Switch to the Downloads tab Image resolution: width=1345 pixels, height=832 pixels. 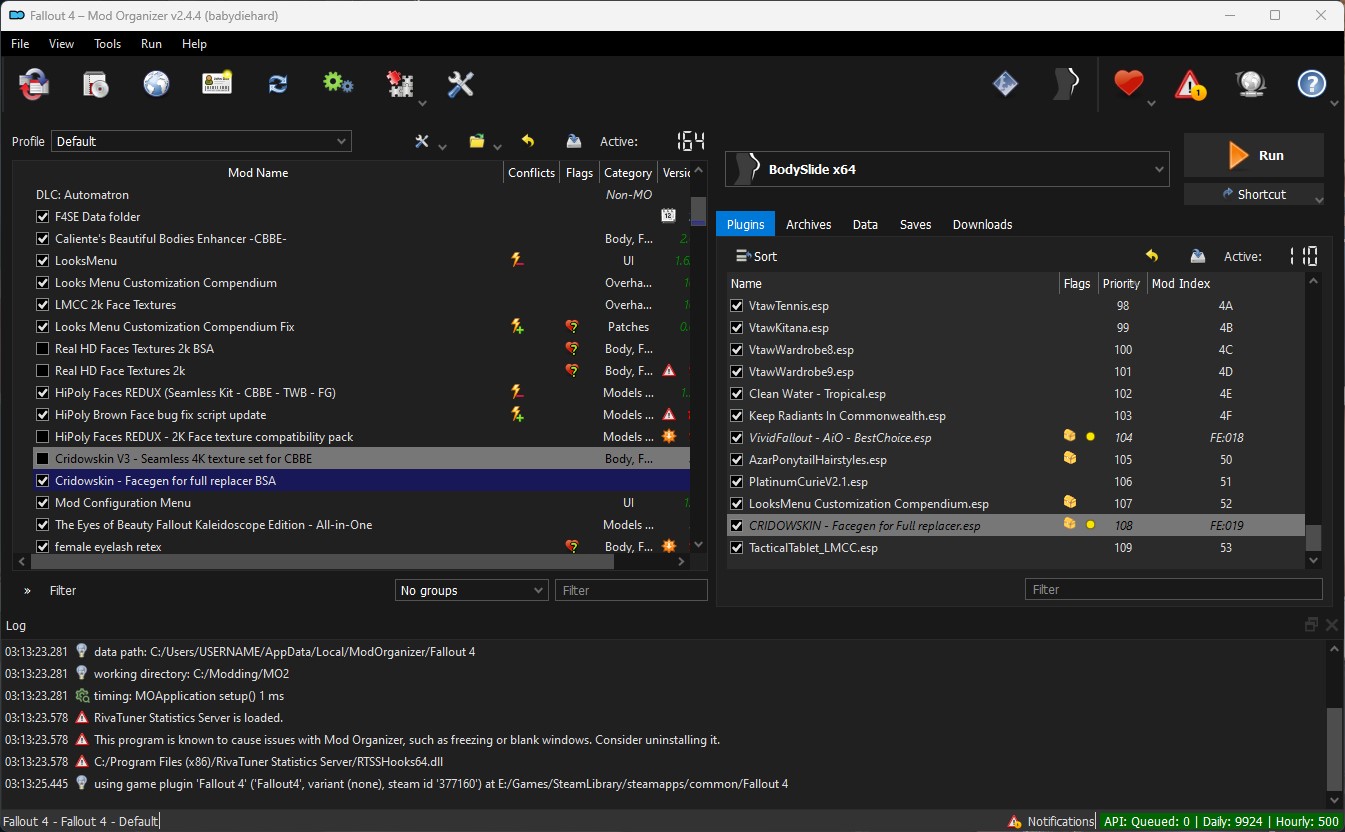coord(982,225)
